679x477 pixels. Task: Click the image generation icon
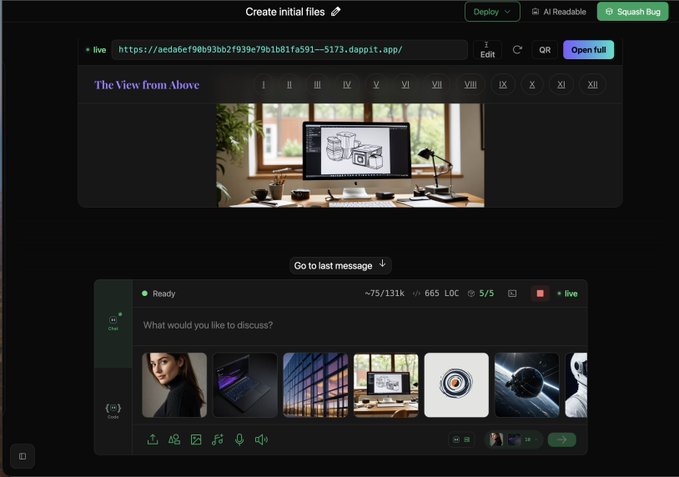[x=196, y=440]
